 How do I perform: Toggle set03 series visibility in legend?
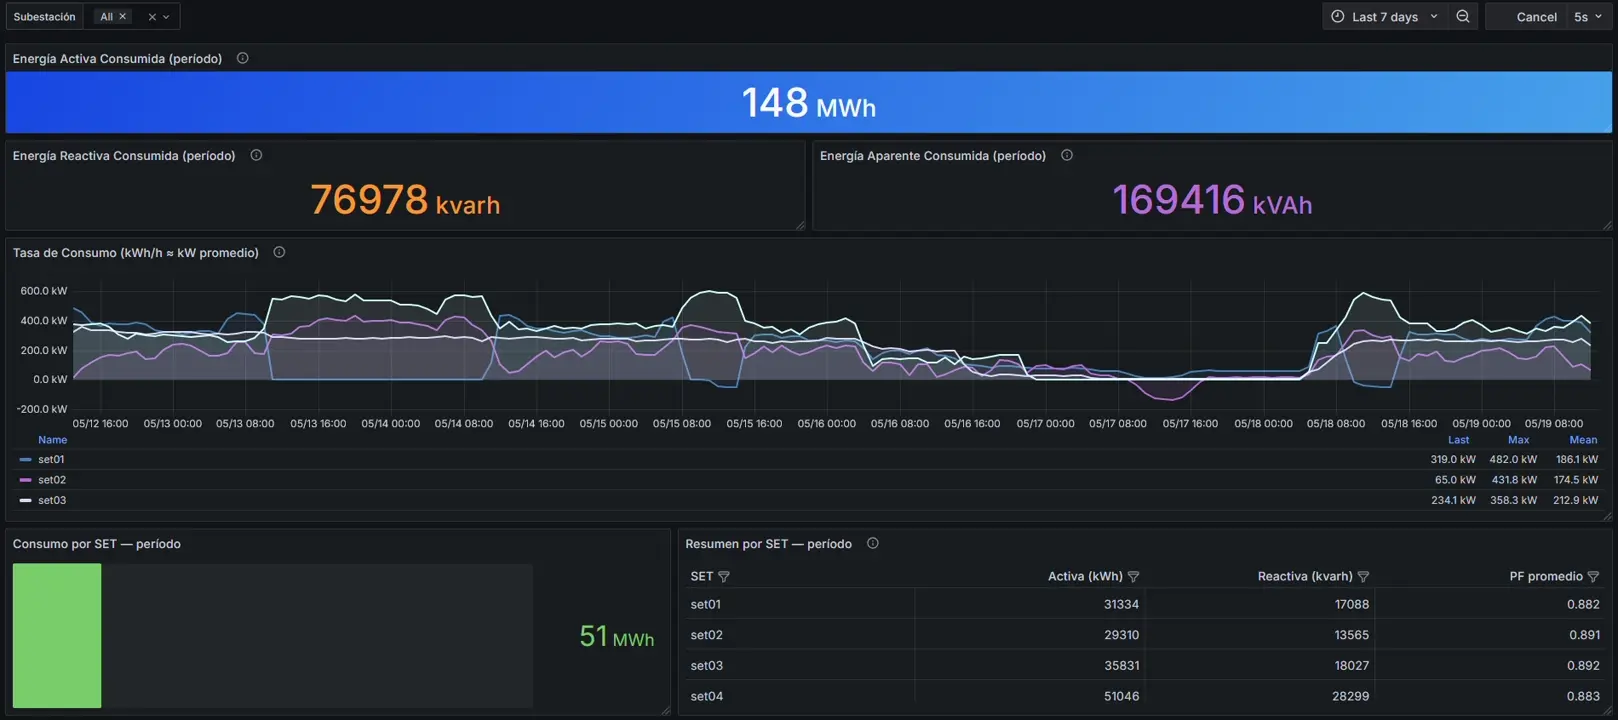click(x=52, y=501)
